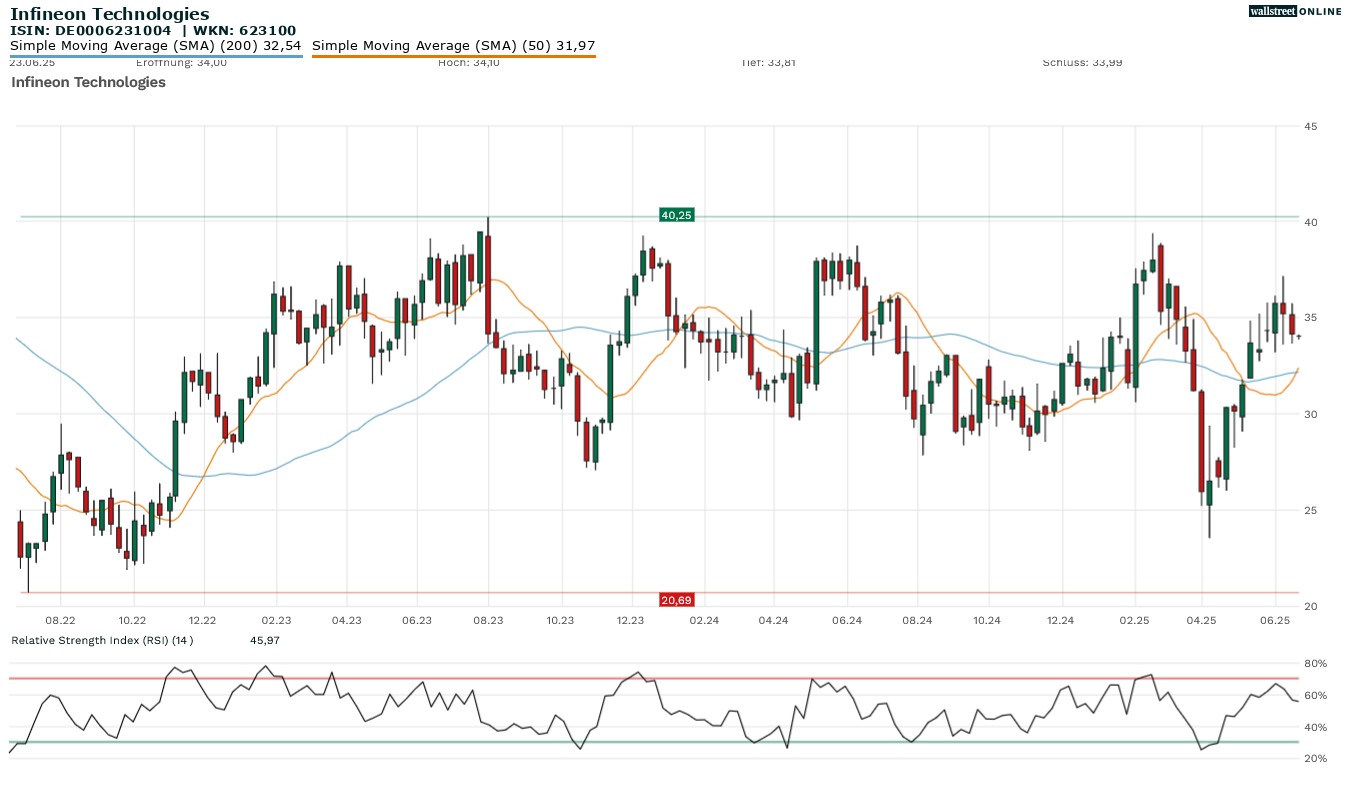Viewport: 1349px width, 786px height.
Task: Click the 20% RSI axis label
Action: tap(1314, 758)
